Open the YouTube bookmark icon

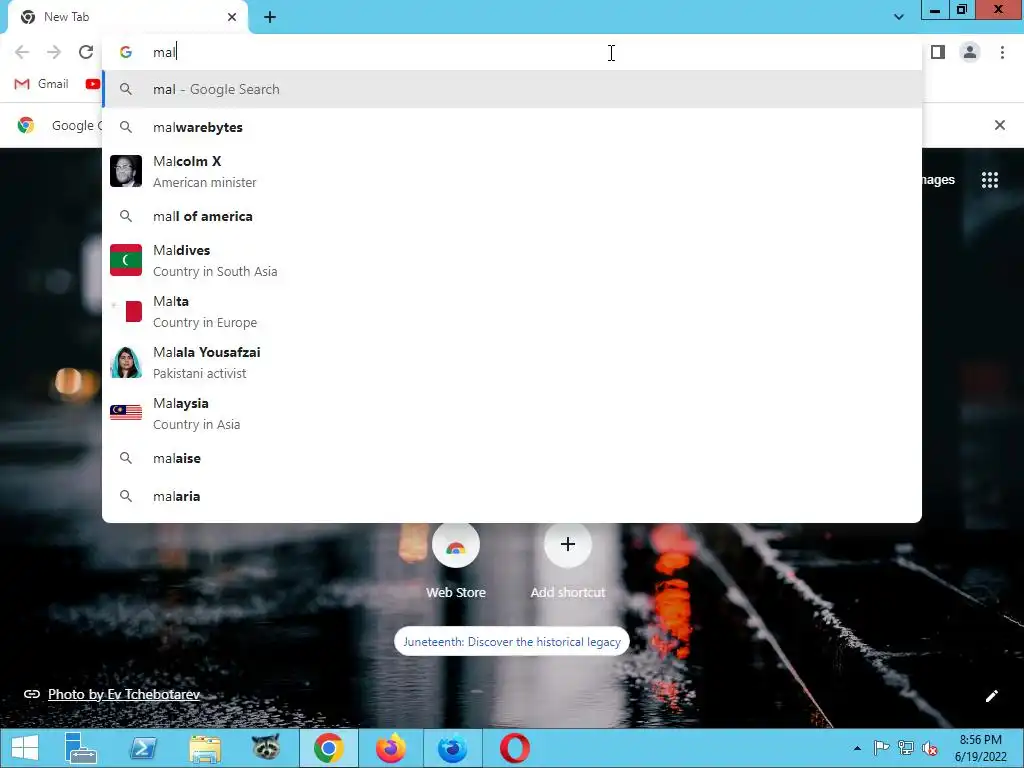pos(93,84)
